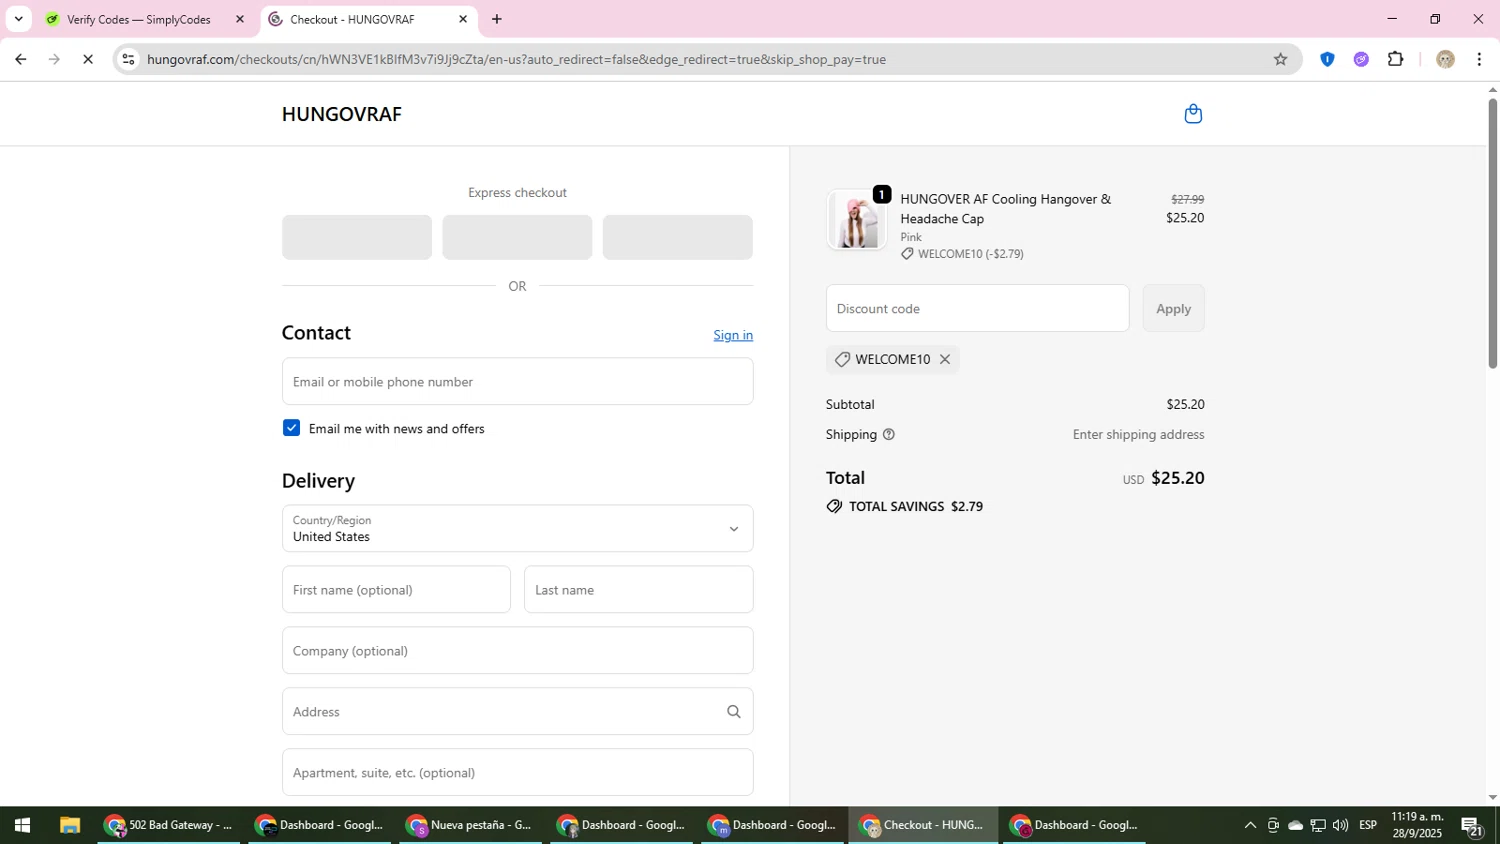Screen dimensions: 1500x844
Task: Show hidden system tray icons
Action: 1250,825
